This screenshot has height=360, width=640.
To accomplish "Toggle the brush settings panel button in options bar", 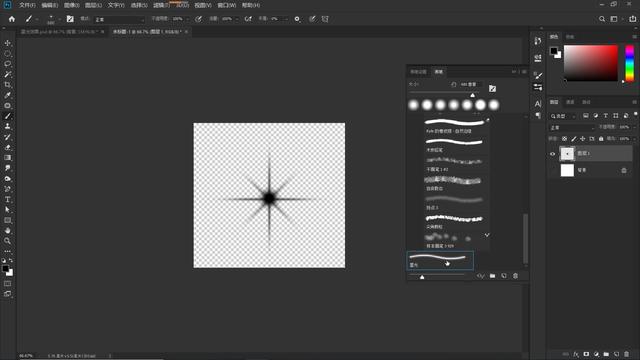I will click(x=70, y=19).
